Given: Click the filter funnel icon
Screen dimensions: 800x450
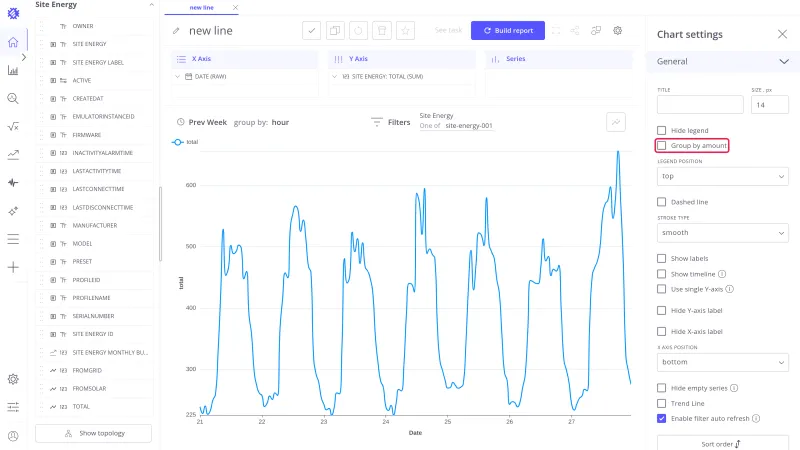Looking at the screenshot, I should pyautogui.click(x=377, y=122).
